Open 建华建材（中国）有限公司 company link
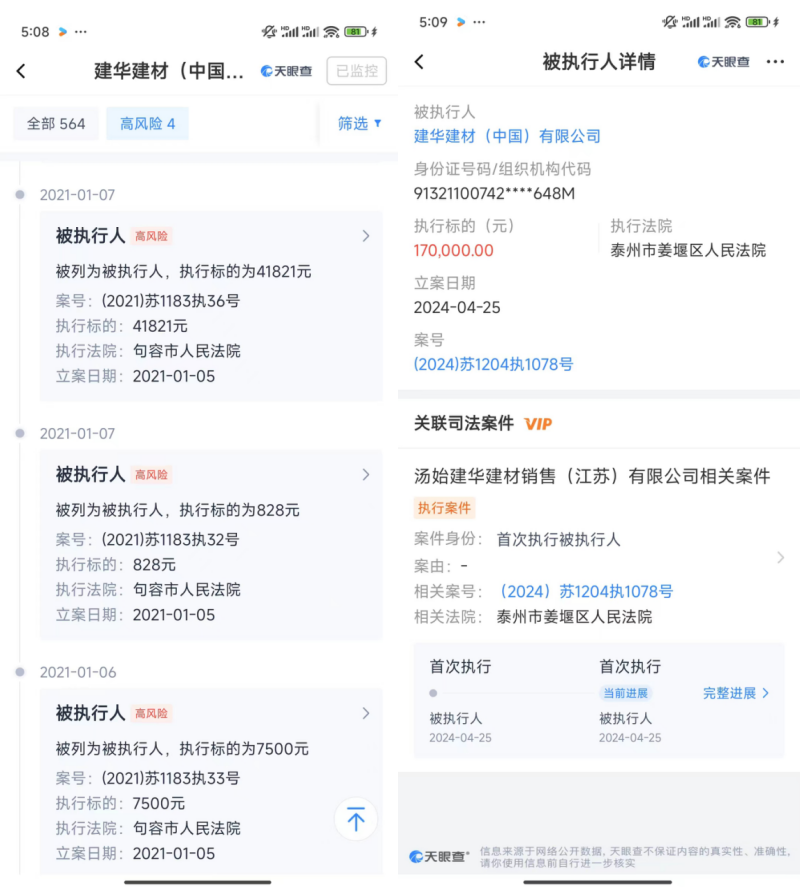Screen dimensions: 803x887 (x=507, y=136)
